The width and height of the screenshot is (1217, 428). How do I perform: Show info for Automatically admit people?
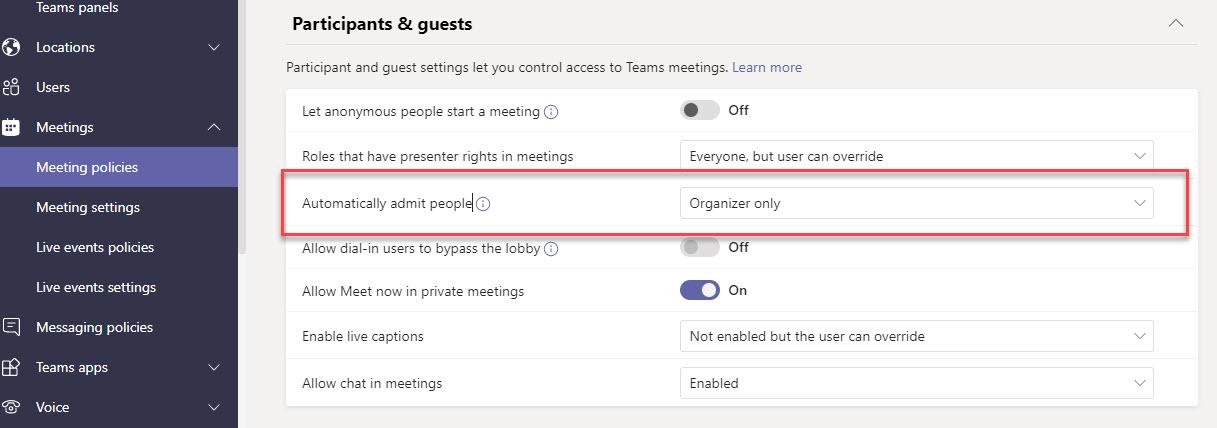pos(483,204)
